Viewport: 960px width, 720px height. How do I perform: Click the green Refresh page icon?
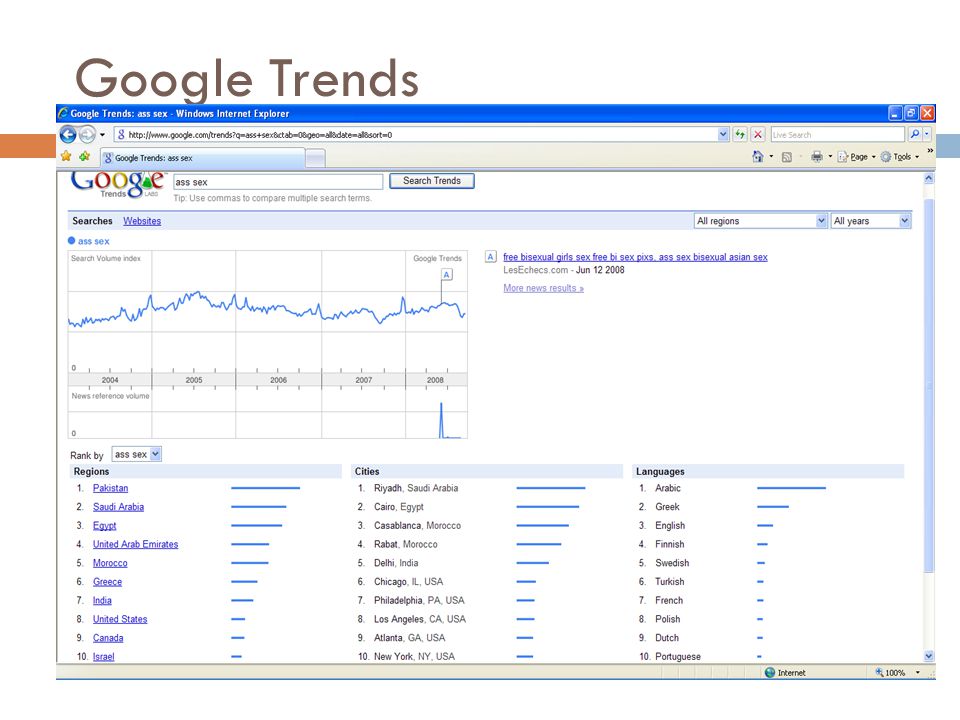(740, 135)
